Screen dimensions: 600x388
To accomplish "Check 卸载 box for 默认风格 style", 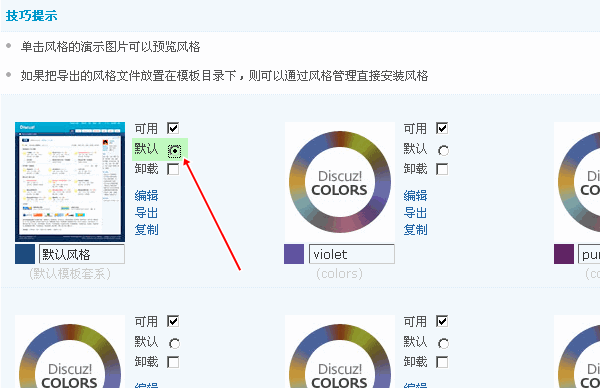I will 173,169.
